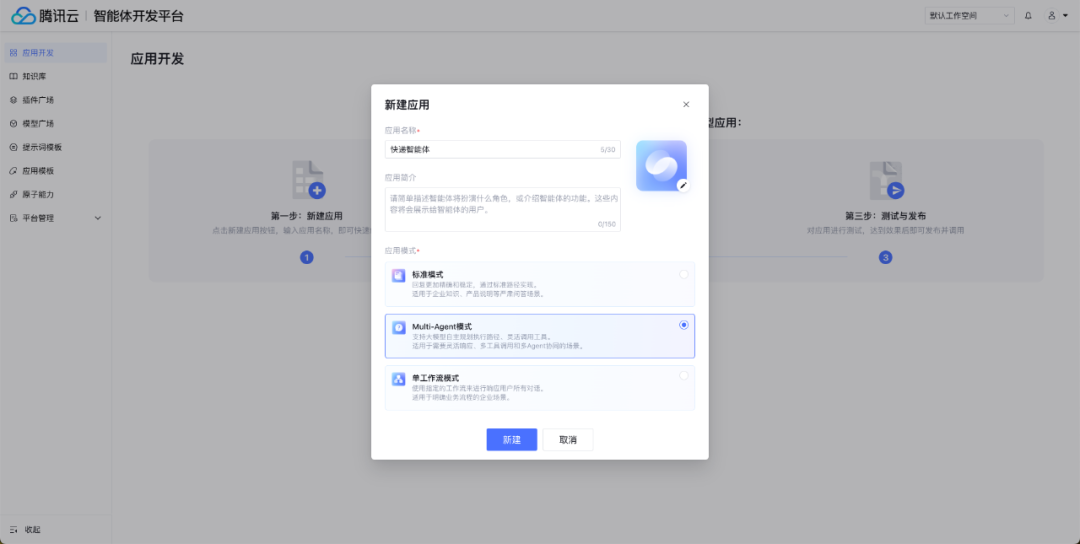Click the 取消 button

568,440
